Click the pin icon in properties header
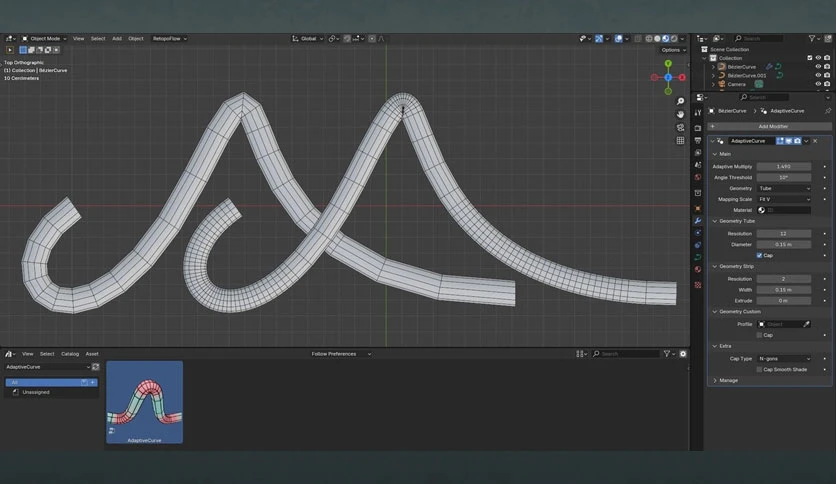The height and width of the screenshot is (484, 836). [x=827, y=111]
